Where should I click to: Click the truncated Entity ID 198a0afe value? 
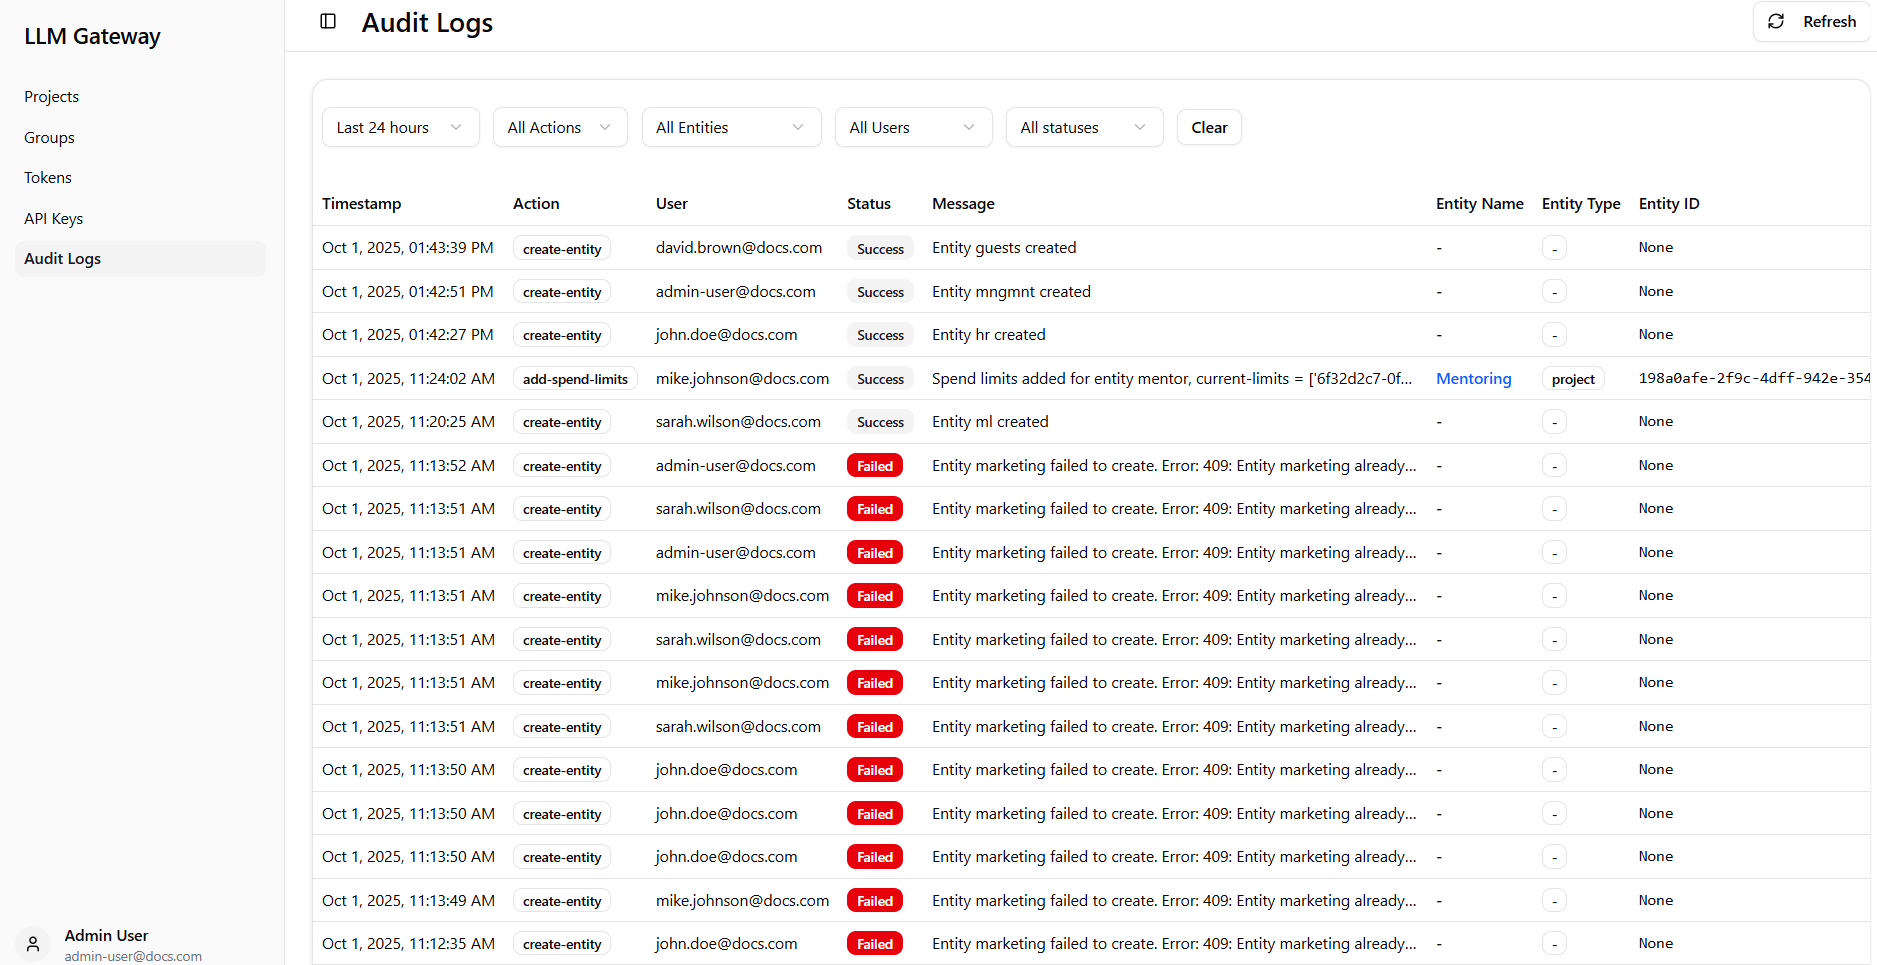coord(1753,378)
